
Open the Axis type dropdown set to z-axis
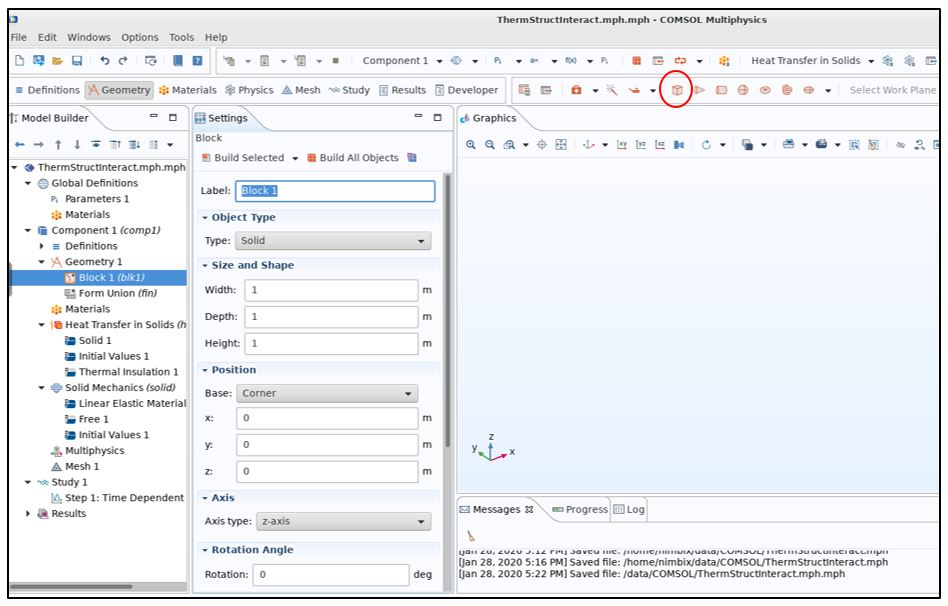343,521
